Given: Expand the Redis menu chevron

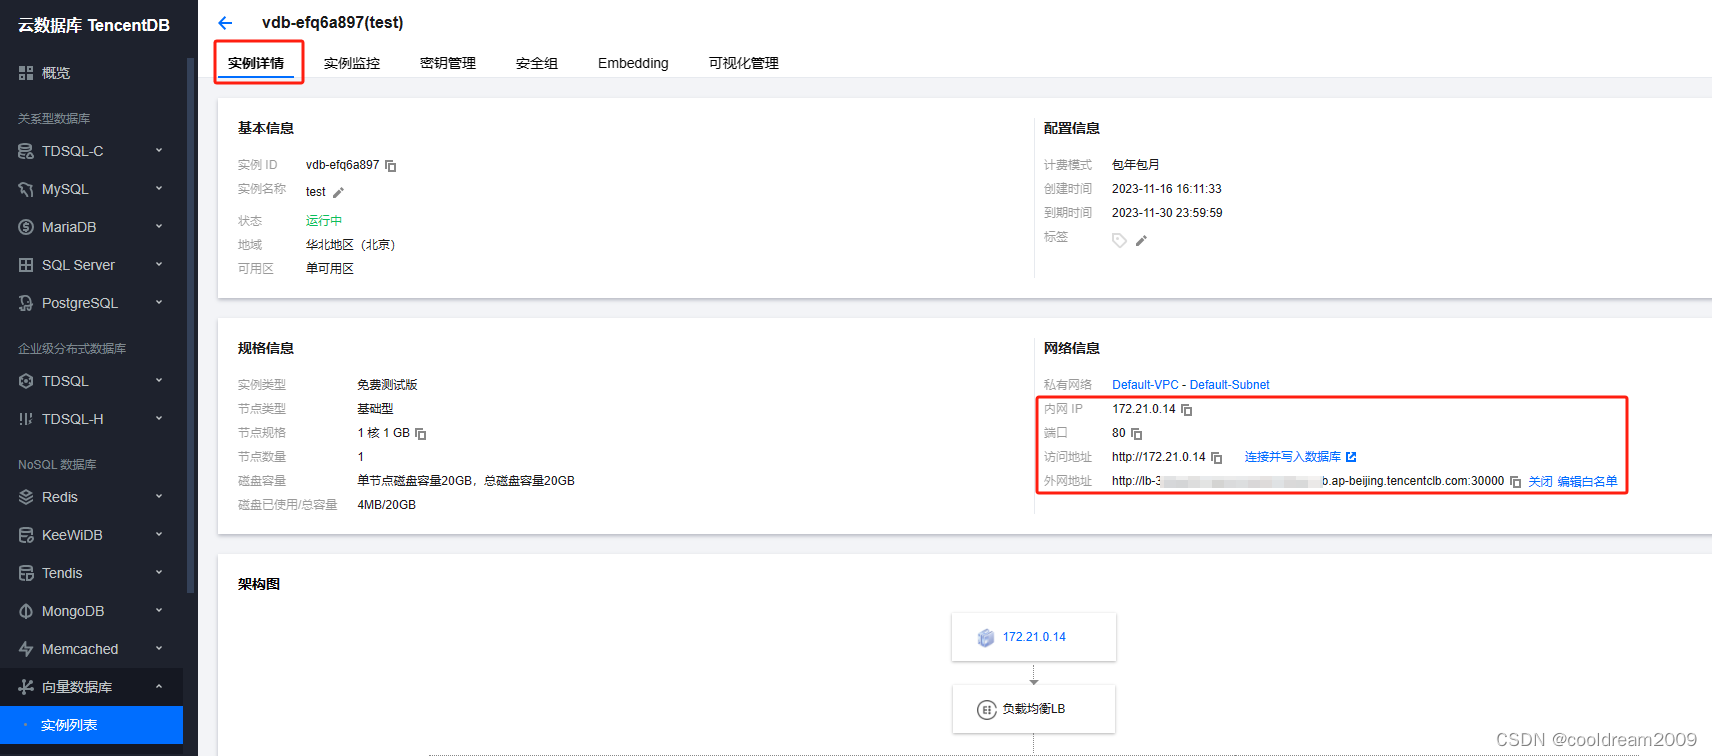Looking at the screenshot, I should coord(159,497).
